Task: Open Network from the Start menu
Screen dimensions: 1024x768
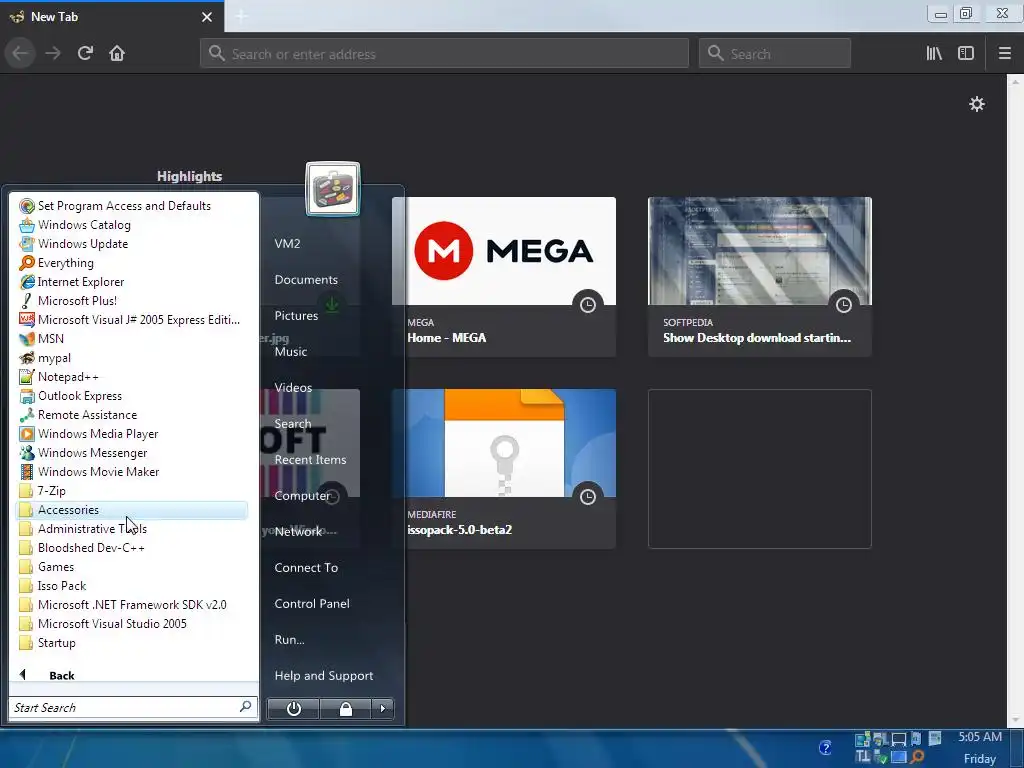Action: coord(298,532)
